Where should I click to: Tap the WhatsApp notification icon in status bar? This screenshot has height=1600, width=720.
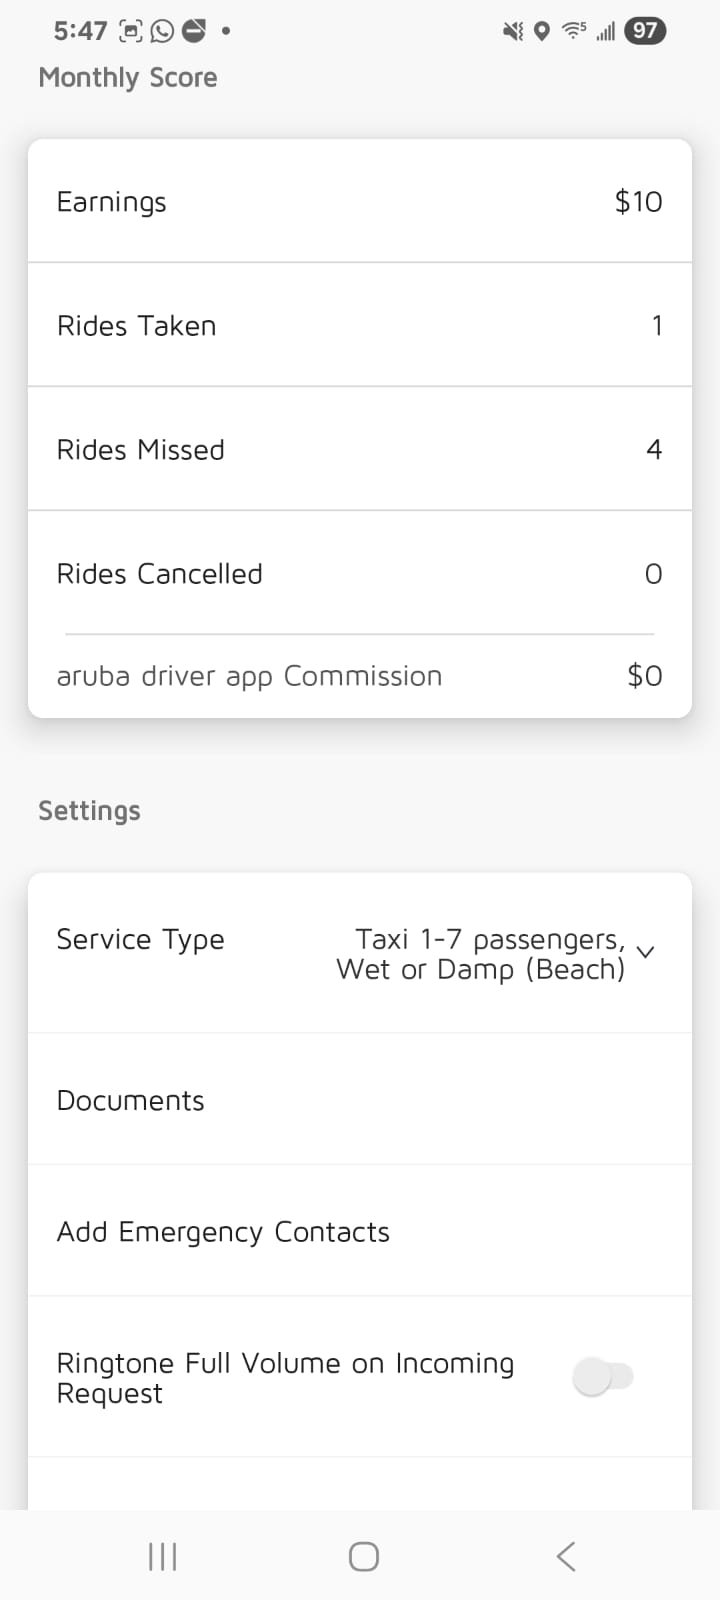point(161,31)
